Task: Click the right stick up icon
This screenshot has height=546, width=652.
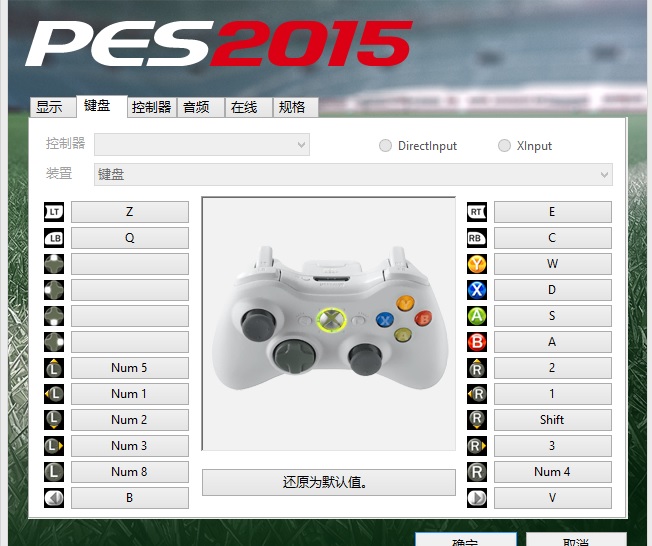Action: [477, 368]
